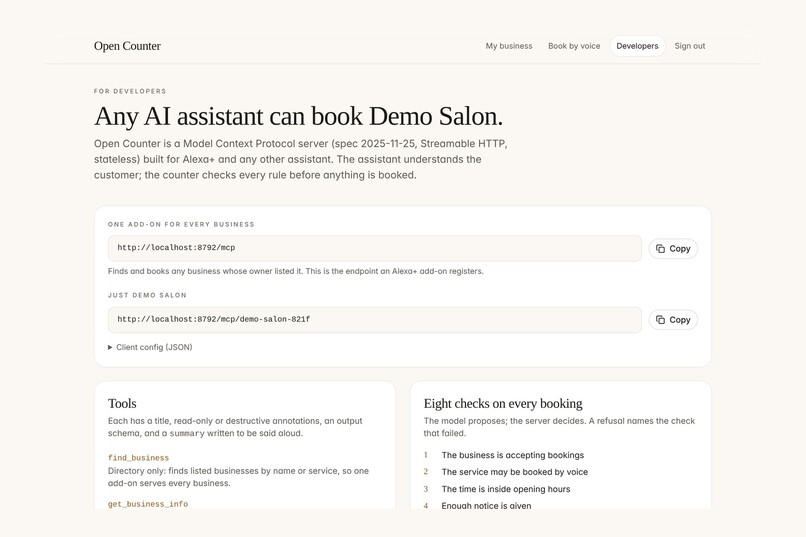Select the 'Each has a title, read-only' description
The image size is (806, 537).
click(x=235, y=427)
